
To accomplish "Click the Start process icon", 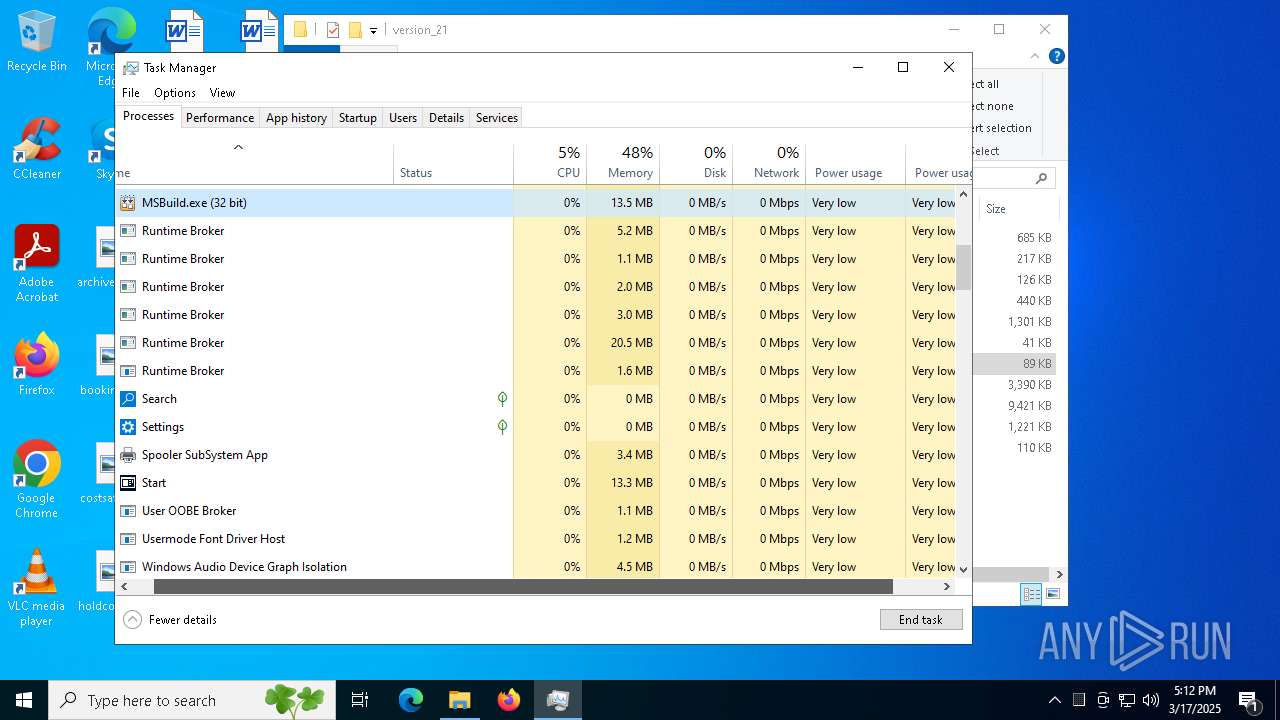I will coord(128,483).
